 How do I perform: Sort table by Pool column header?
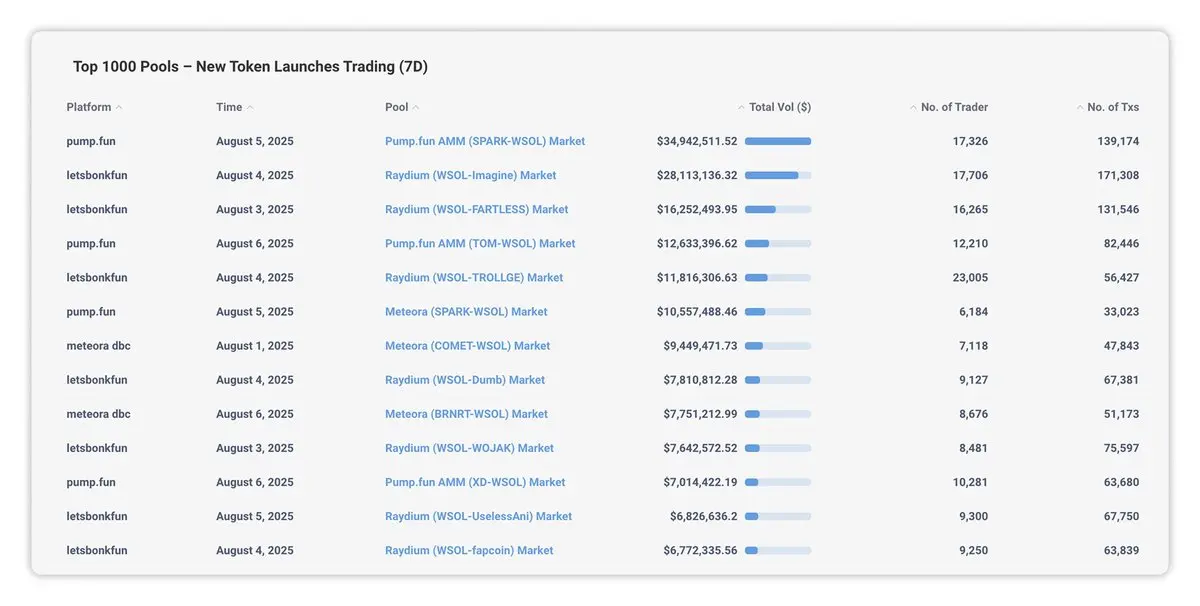tap(402, 107)
